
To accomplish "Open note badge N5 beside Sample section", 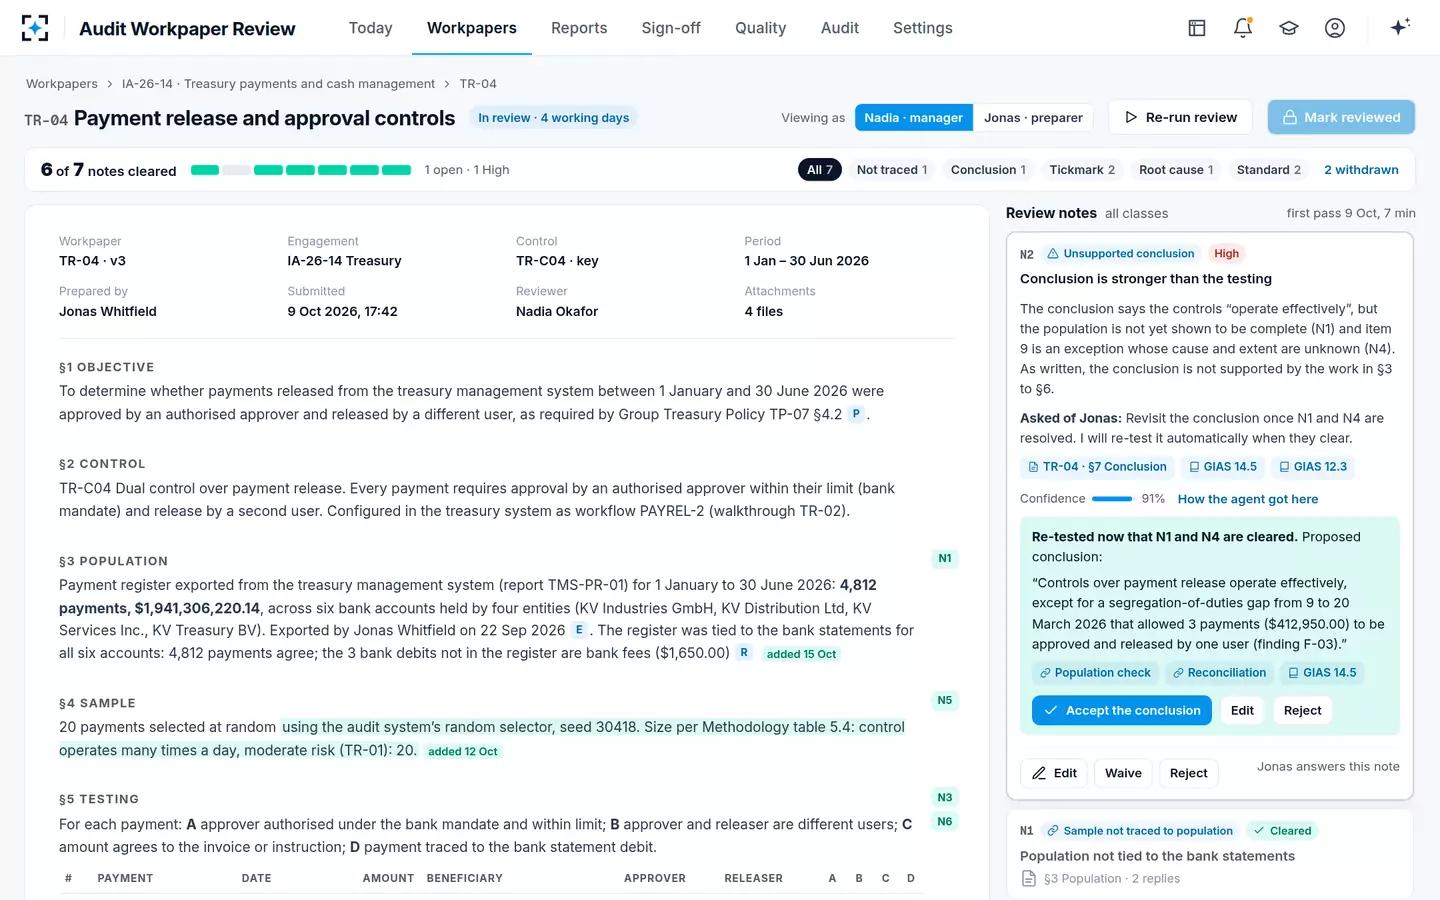I will (945, 700).
